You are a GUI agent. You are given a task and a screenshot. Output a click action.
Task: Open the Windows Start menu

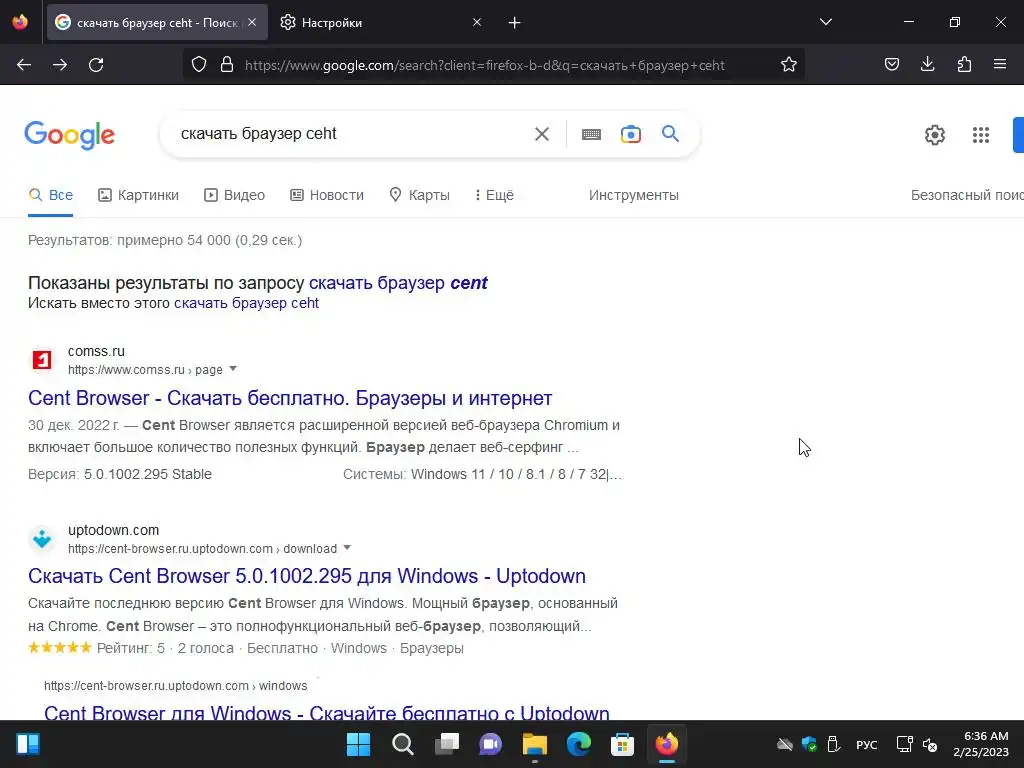pos(358,744)
